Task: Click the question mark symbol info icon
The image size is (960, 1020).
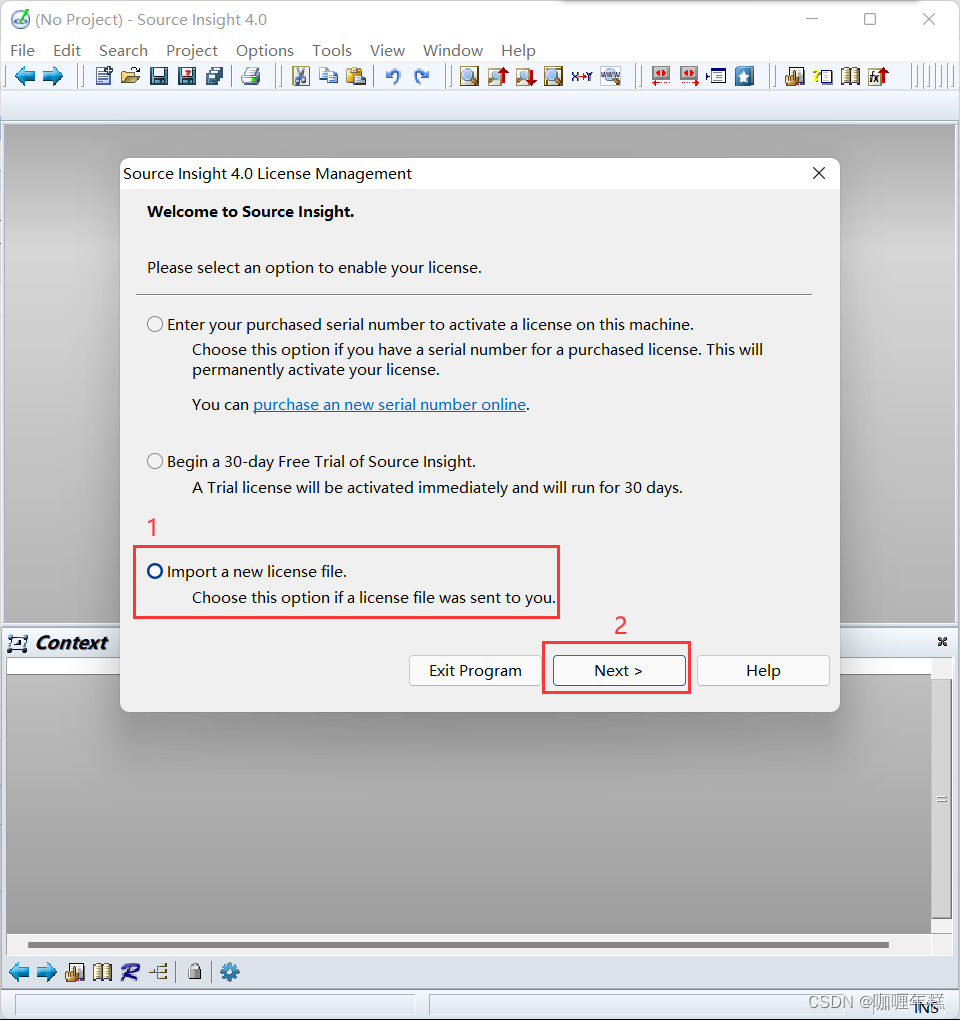Action: click(x=823, y=76)
